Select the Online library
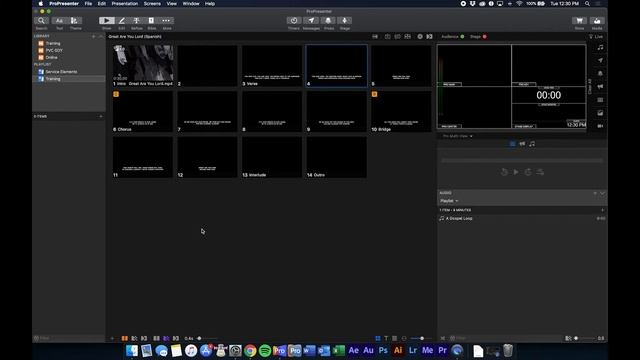This screenshot has height=360, width=640. pos(69,58)
